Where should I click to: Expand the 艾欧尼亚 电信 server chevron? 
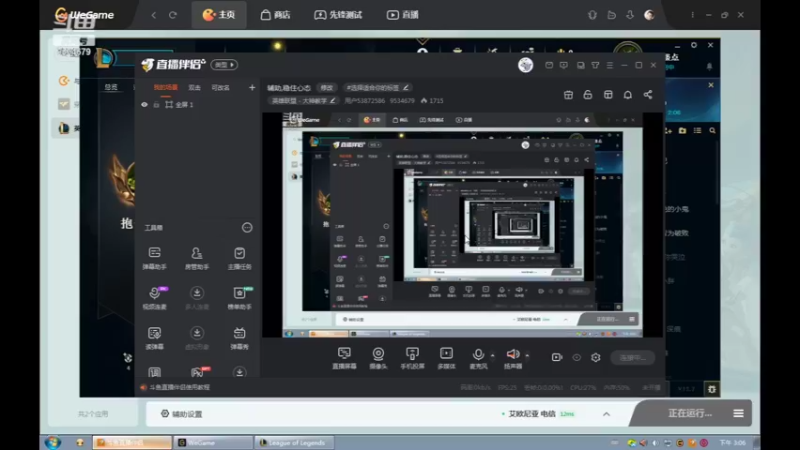click(606, 414)
